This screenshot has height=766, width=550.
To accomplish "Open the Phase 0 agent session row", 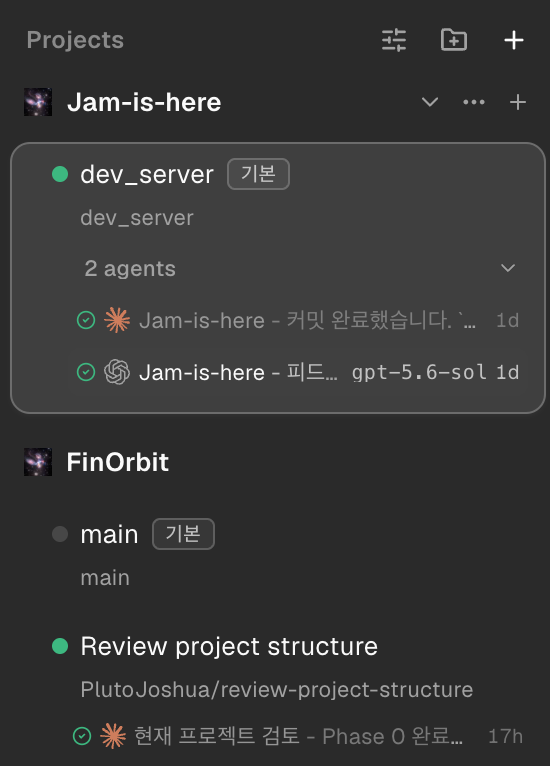I will [298, 736].
